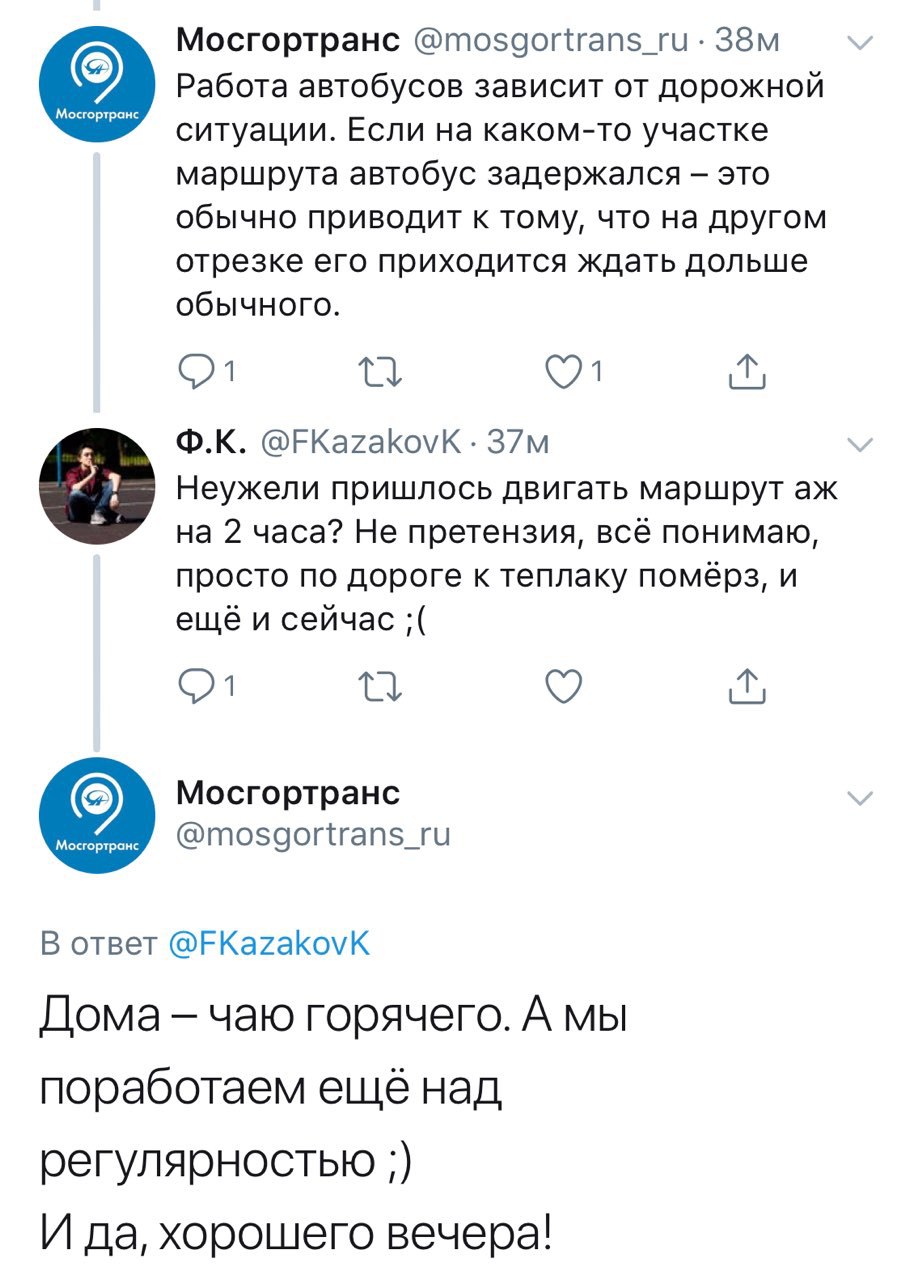The image size is (910, 1280).
Task: View Ф.К.'s profile photo
Action: 97,483
